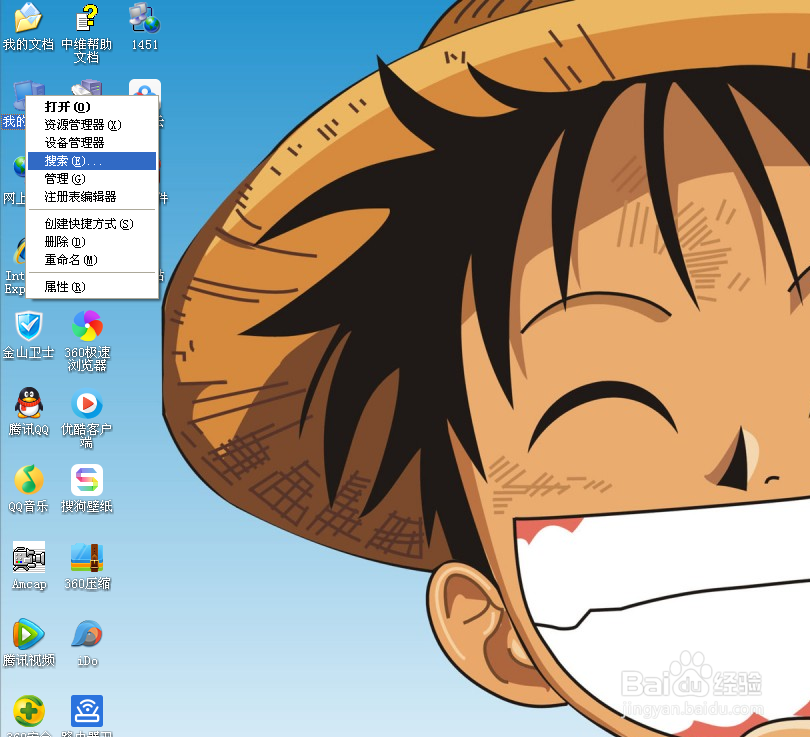The height and width of the screenshot is (737, 810).
Task: Select the 搜狗壁纸 label text
Action: click(87, 506)
